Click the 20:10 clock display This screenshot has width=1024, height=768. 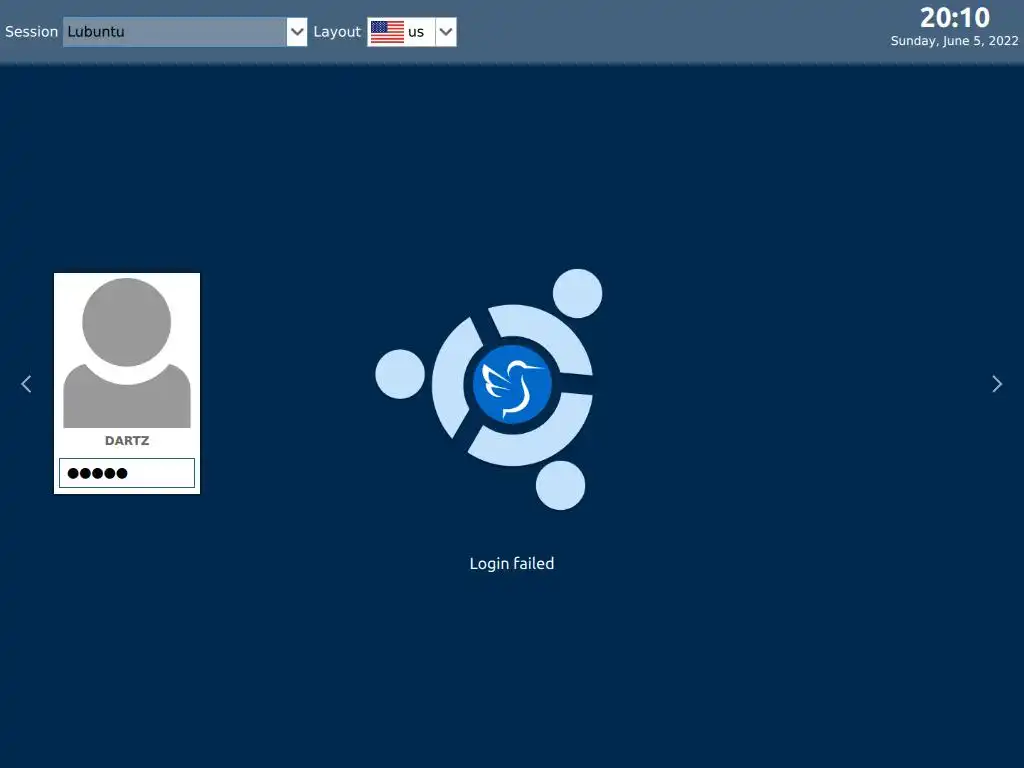point(955,18)
